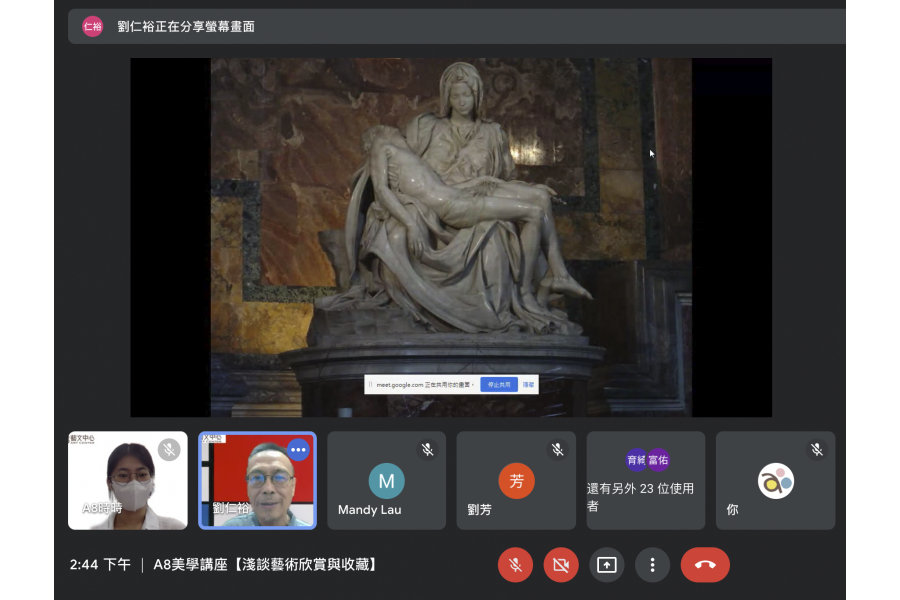Image resolution: width=900 pixels, height=600 pixels.
Task: Click the orange 芳 avatar of 劉芳
Action: pos(516,481)
